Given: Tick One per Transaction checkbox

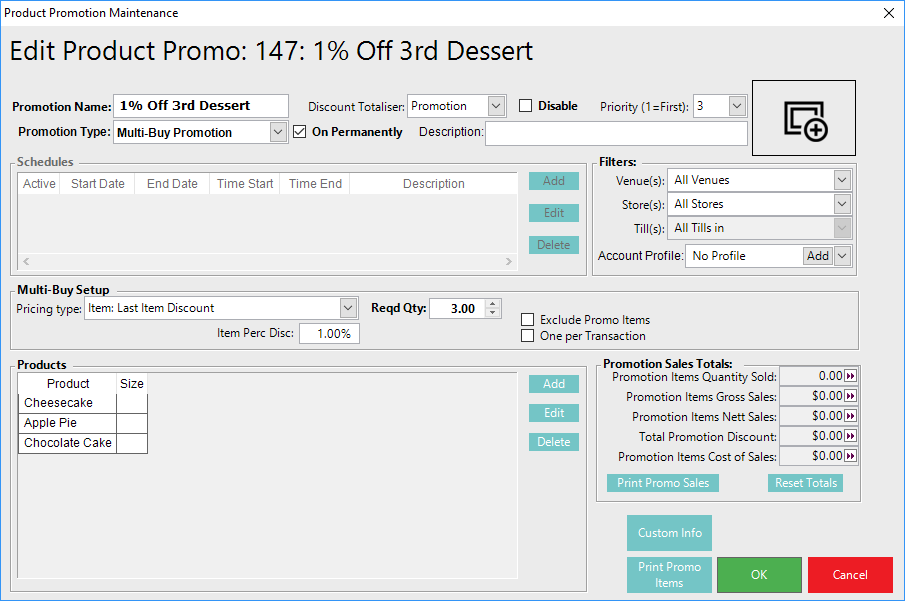Looking at the screenshot, I should point(528,336).
